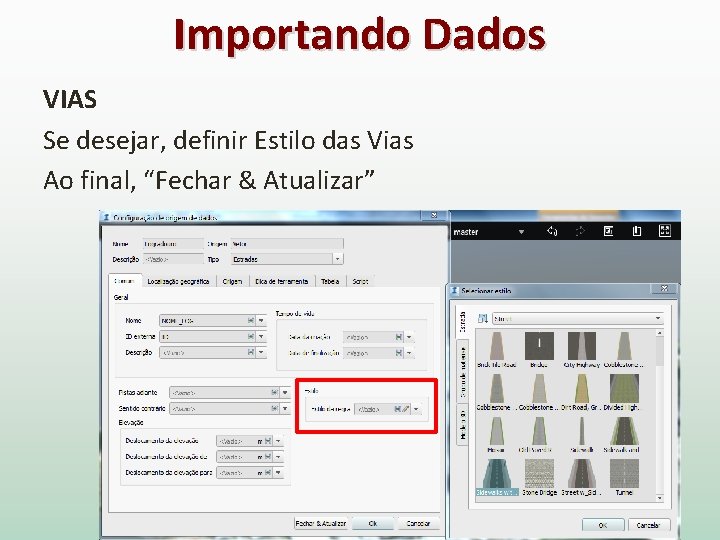Image resolution: width=720 pixels, height=540 pixels.
Task: Click Cancelar in the Selecionar estilo dialog
Action: tap(649, 524)
